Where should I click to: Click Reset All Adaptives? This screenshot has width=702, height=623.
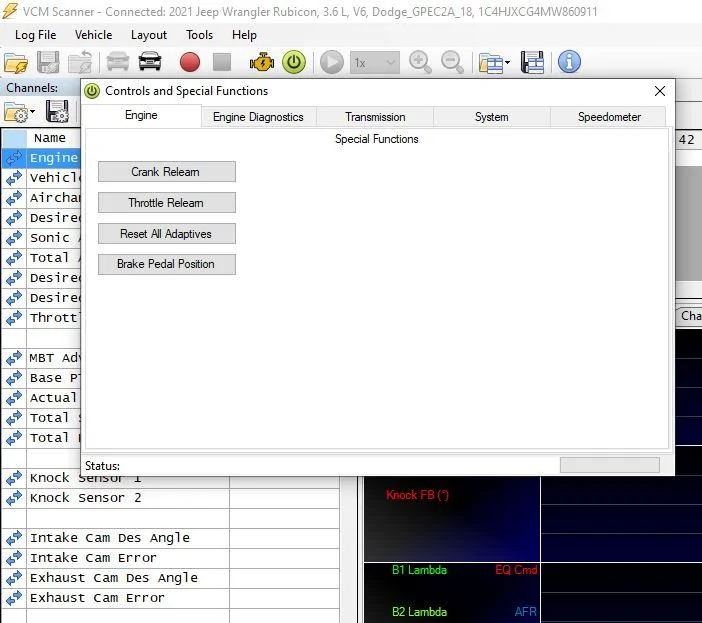pyautogui.click(x=167, y=234)
